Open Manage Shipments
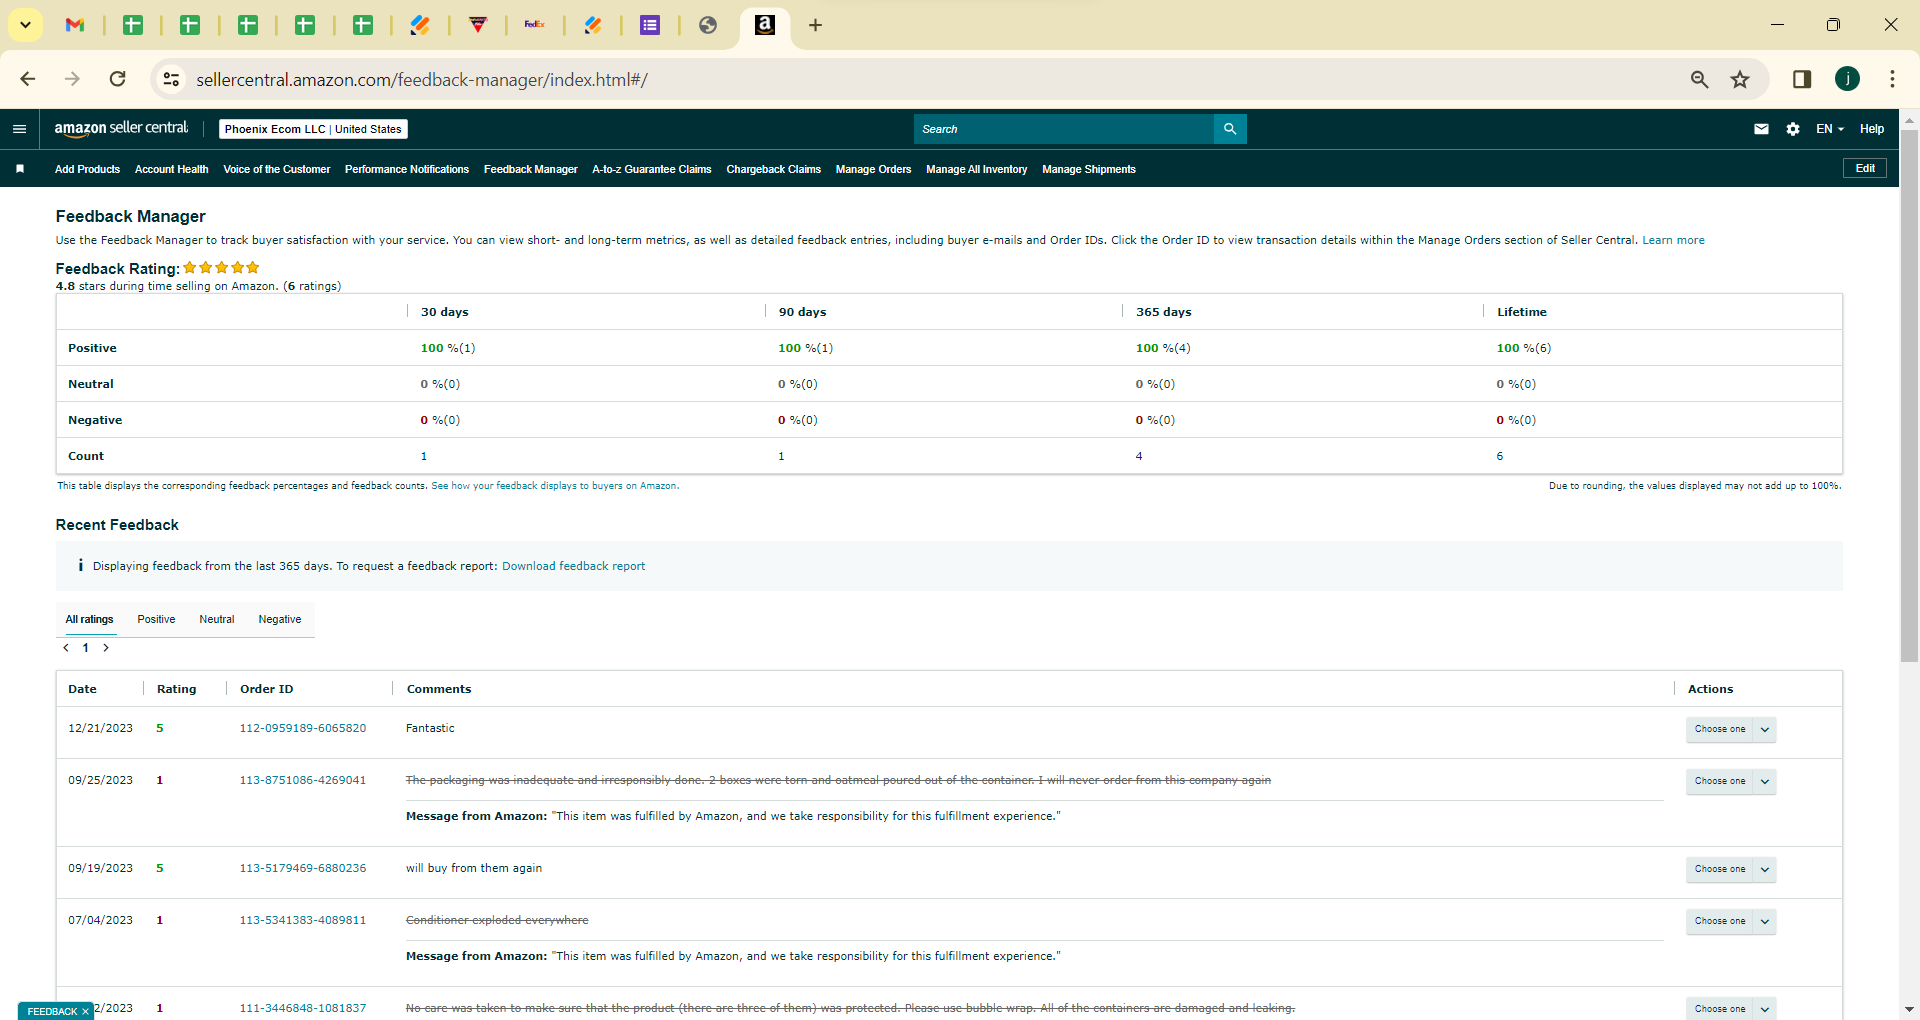The image size is (1920, 1020). click(1089, 169)
